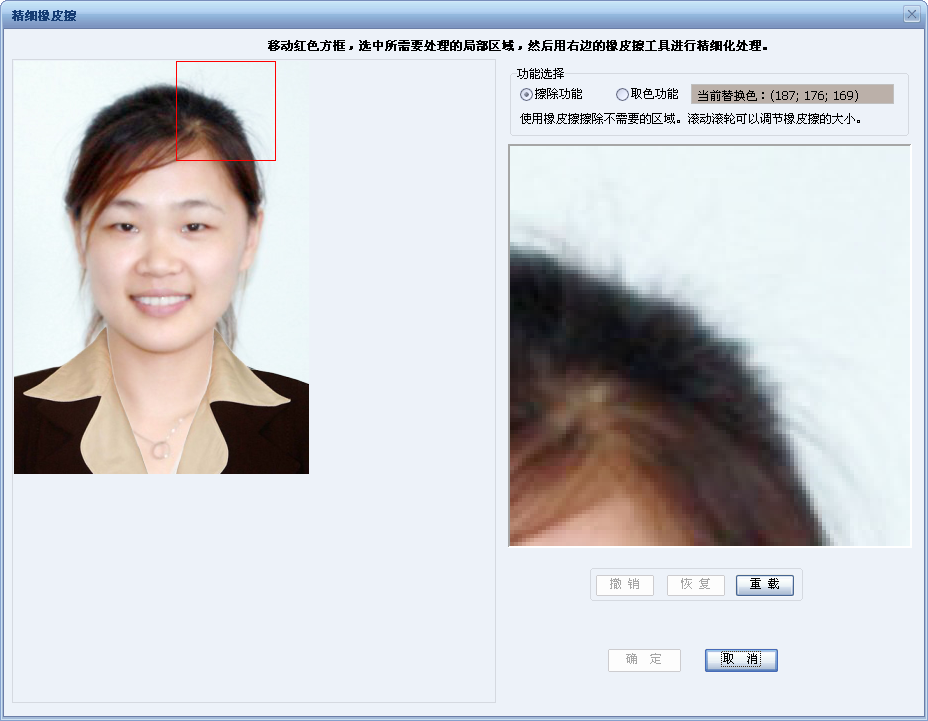
Task: Click the instruction text 移动红色方框
Action: (306, 46)
